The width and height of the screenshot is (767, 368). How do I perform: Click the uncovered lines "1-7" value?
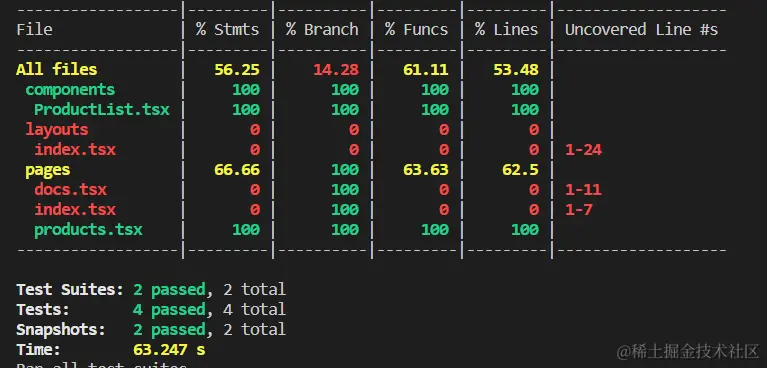click(579, 210)
